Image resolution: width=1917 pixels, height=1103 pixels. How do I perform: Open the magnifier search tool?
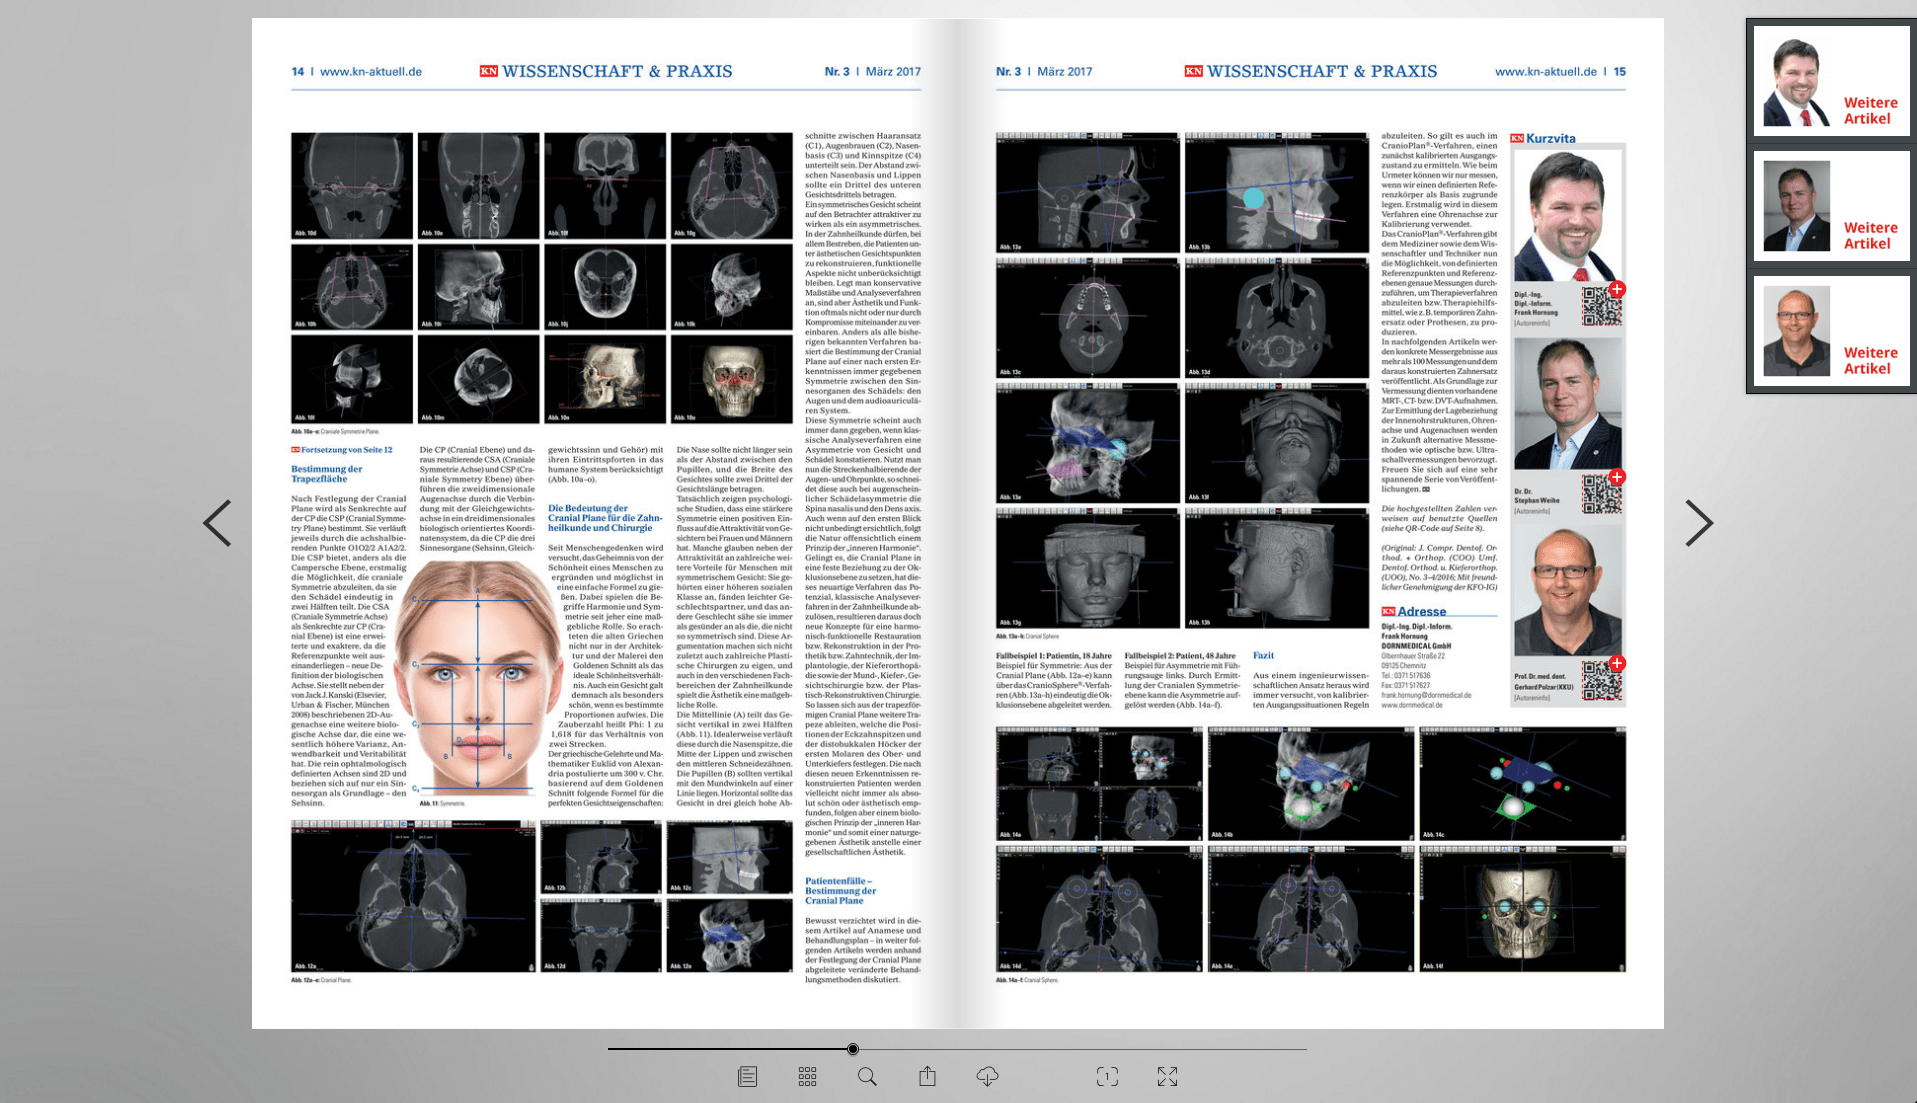point(867,1076)
